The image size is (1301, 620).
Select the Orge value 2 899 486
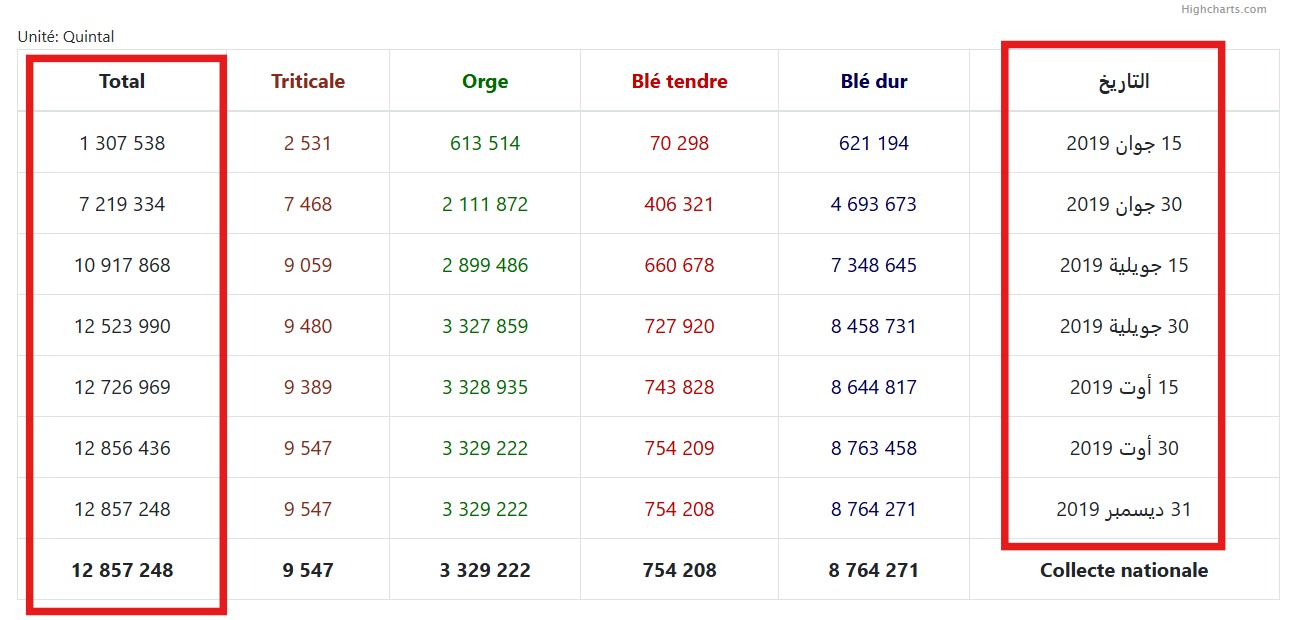(485, 265)
